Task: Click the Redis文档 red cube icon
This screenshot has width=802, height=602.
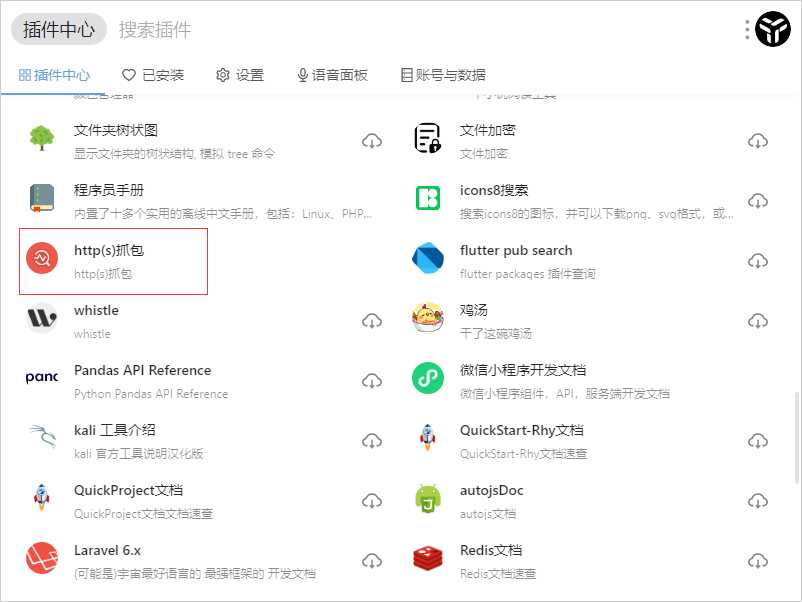Action: pos(428,558)
